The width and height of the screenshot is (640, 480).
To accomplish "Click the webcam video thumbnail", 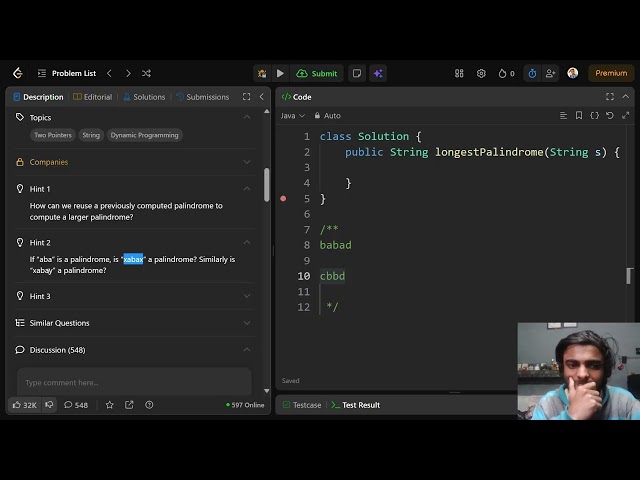I will point(579,371).
